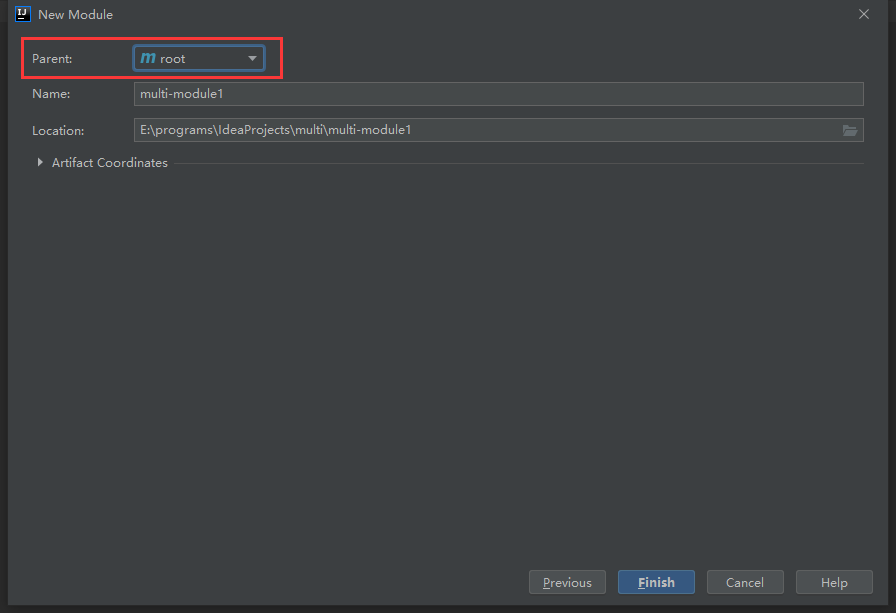
Task: Select the 'root' text in Parent combo box
Action: coord(173,59)
